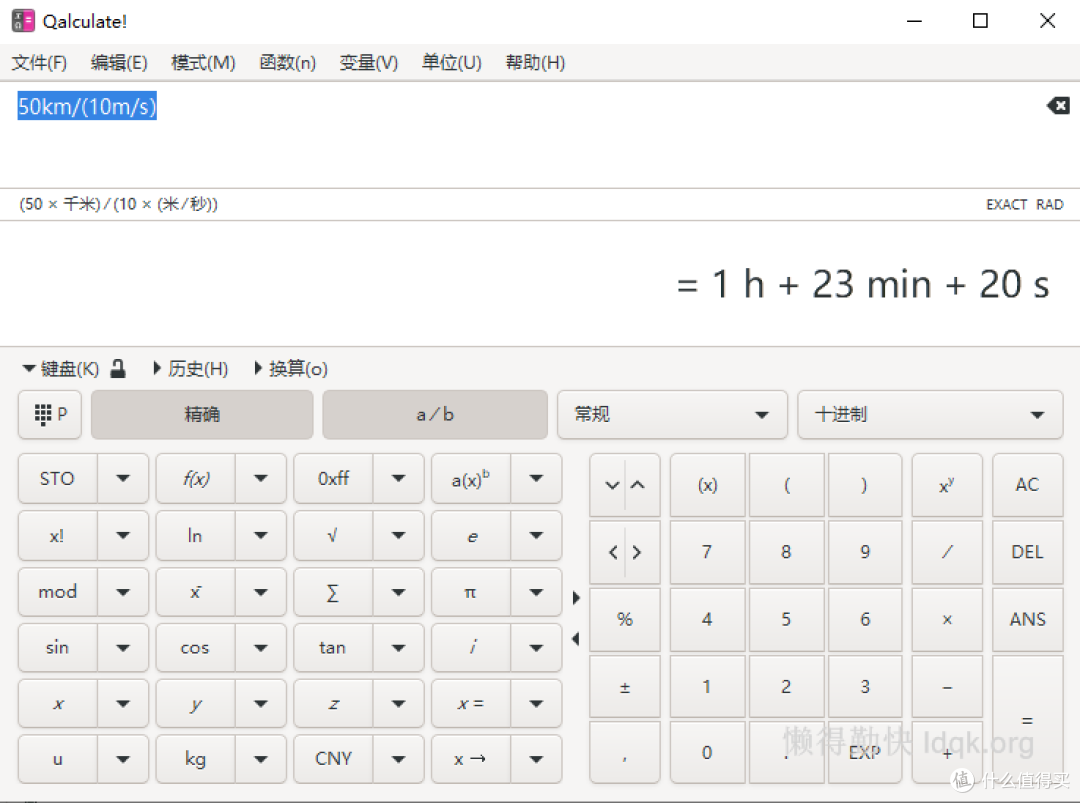Open the 文件(F) menu
This screenshot has height=803, width=1080.
coord(39,63)
